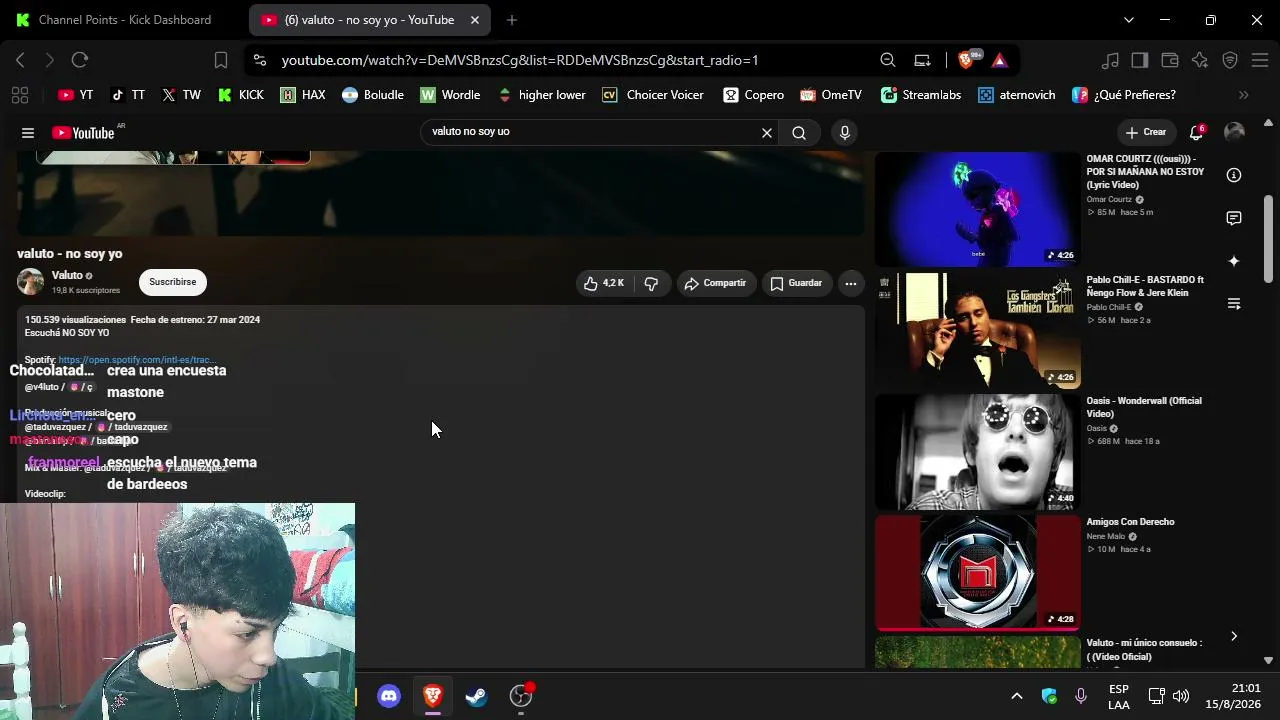Open the apps grid in bookmarks bar

point(19,95)
